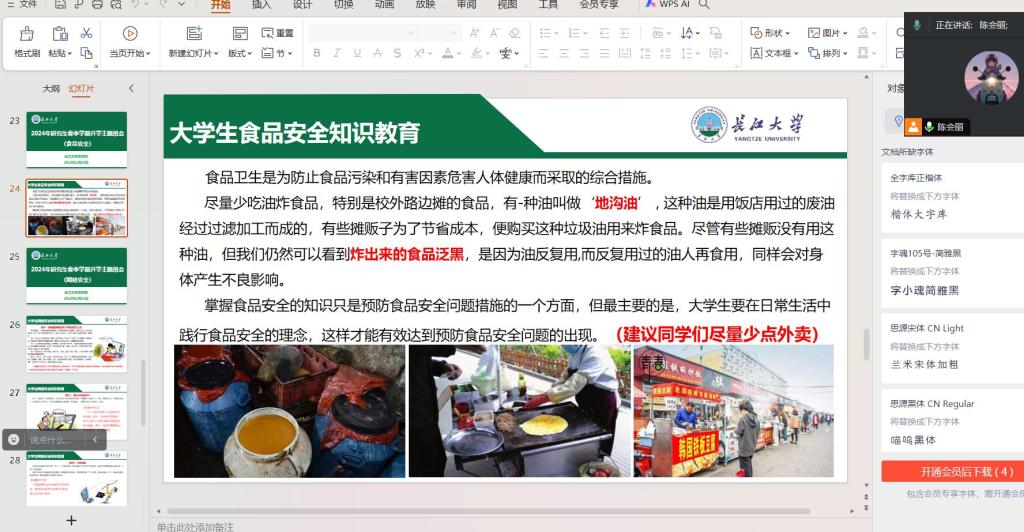Select slide 26 thumbnail
Screen dimensions: 1024x532
pyautogui.click(x=76, y=343)
